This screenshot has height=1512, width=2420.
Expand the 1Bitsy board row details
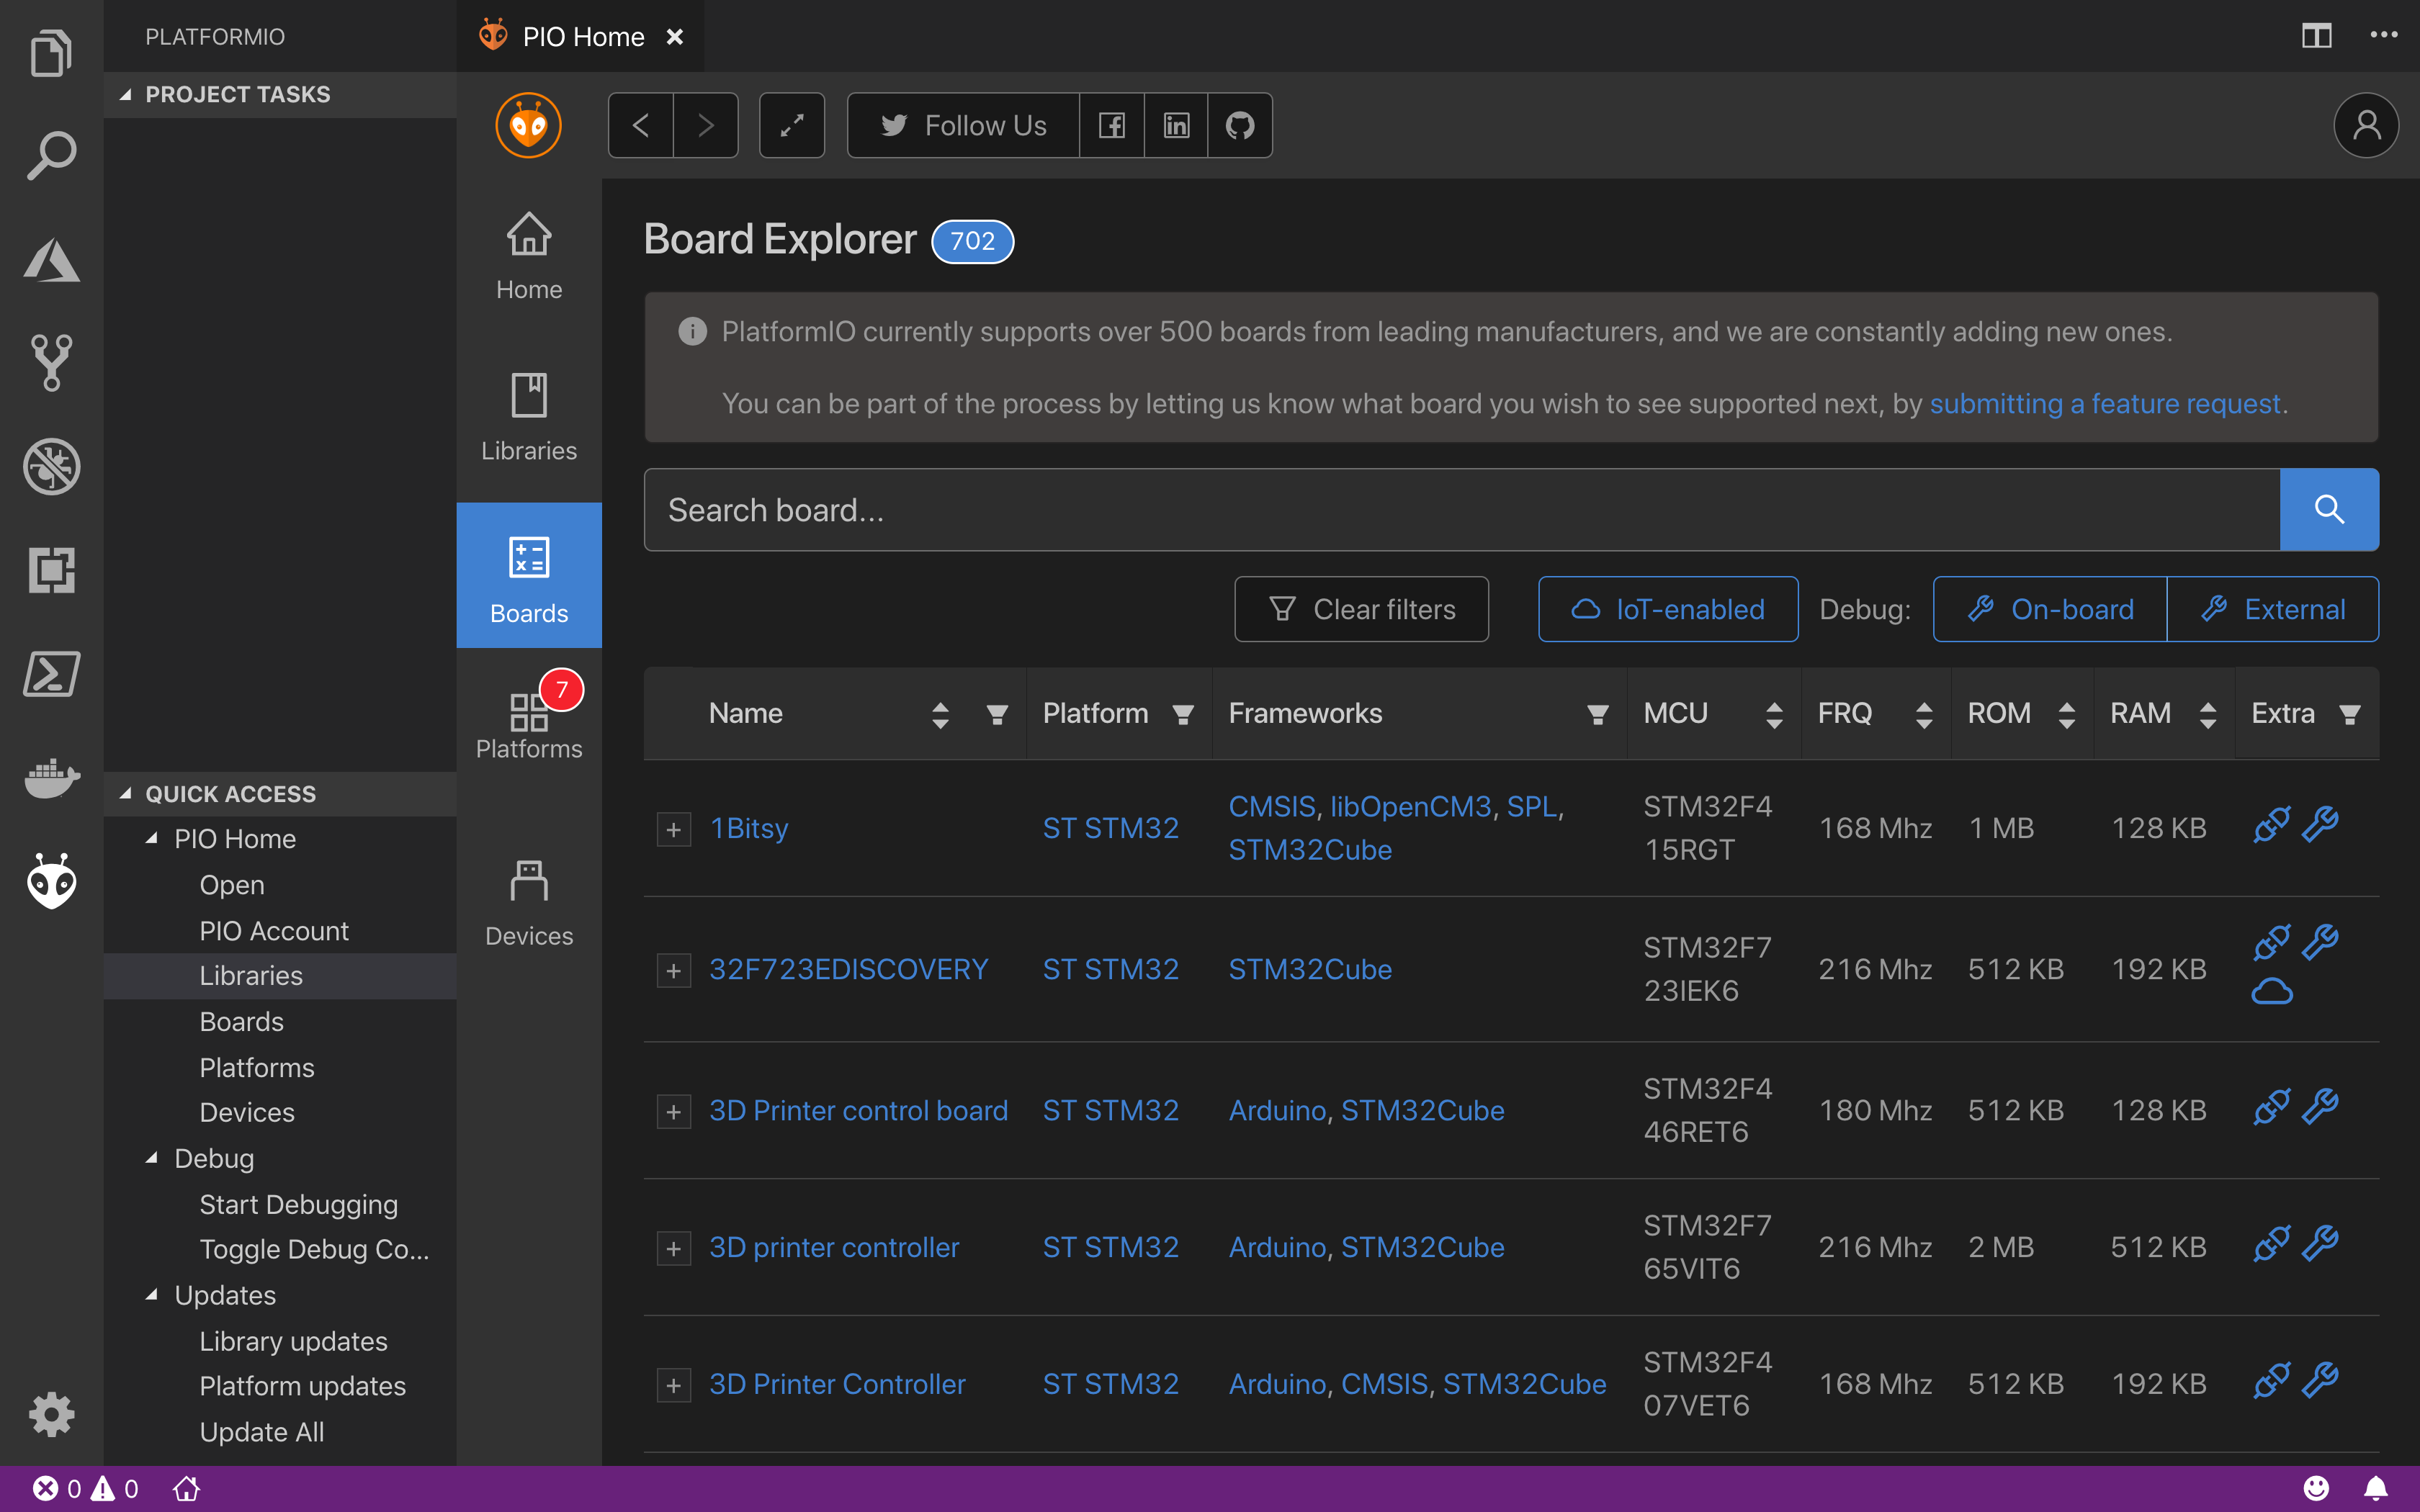click(x=674, y=829)
